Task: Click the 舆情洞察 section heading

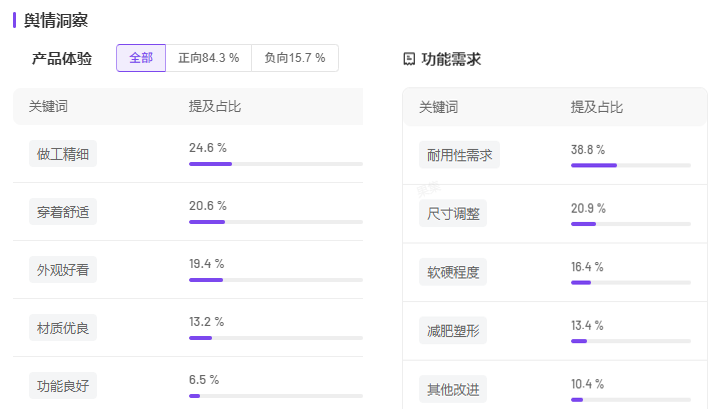Action: click(56, 19)
